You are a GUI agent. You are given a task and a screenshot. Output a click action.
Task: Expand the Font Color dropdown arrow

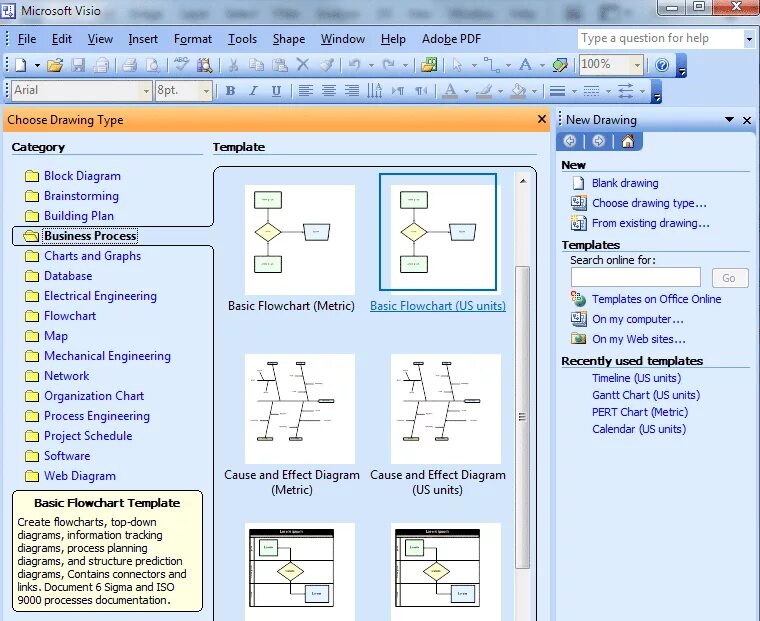coord(466,91)
